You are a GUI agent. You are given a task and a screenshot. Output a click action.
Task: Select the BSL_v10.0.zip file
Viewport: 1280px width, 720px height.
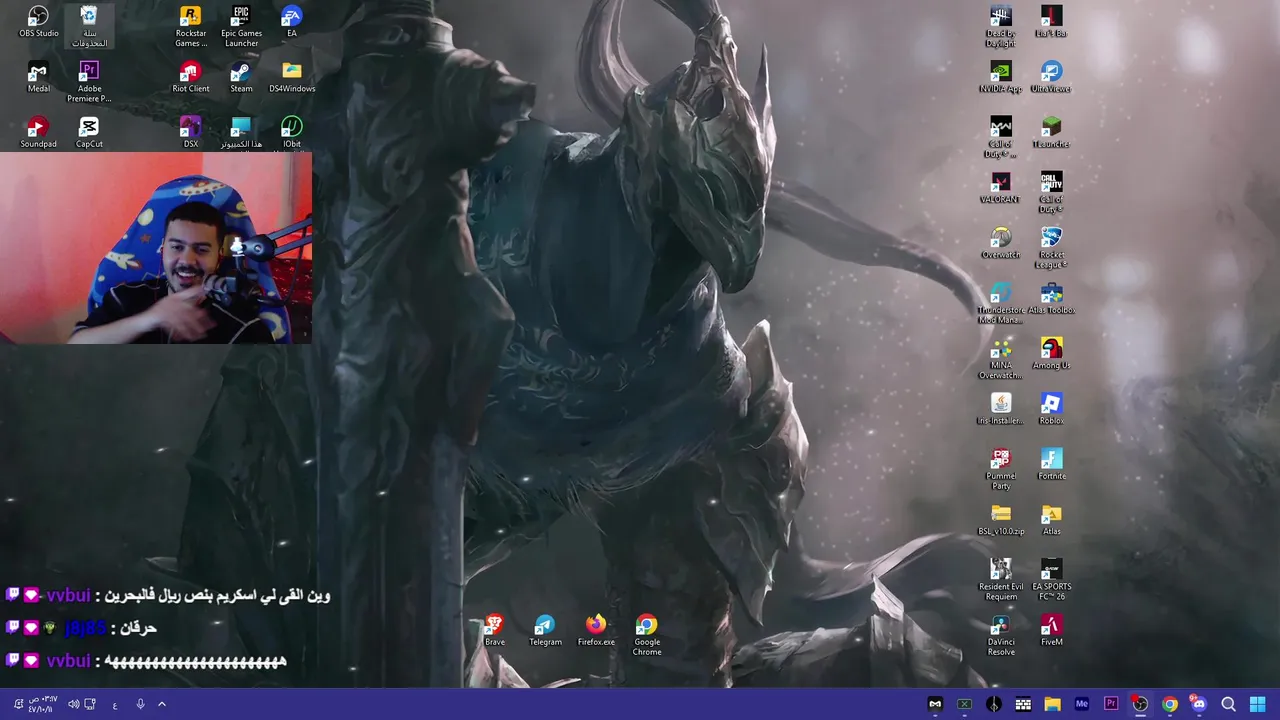(x=1000, y=519)
